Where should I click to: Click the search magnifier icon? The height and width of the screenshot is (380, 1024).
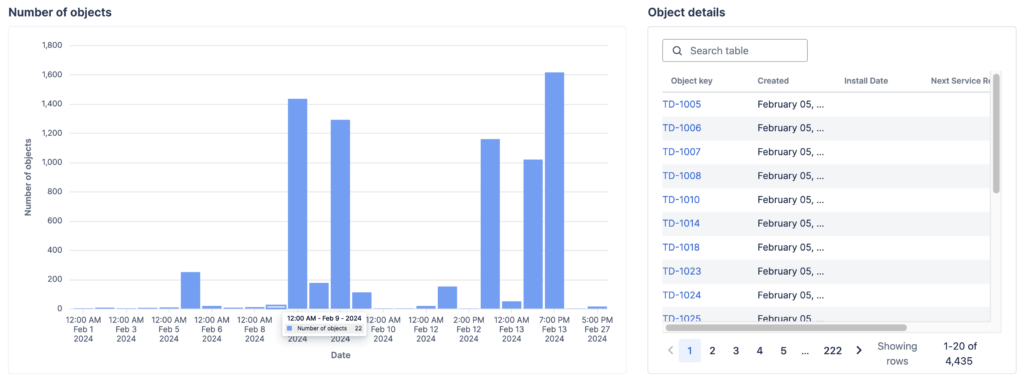677,51
